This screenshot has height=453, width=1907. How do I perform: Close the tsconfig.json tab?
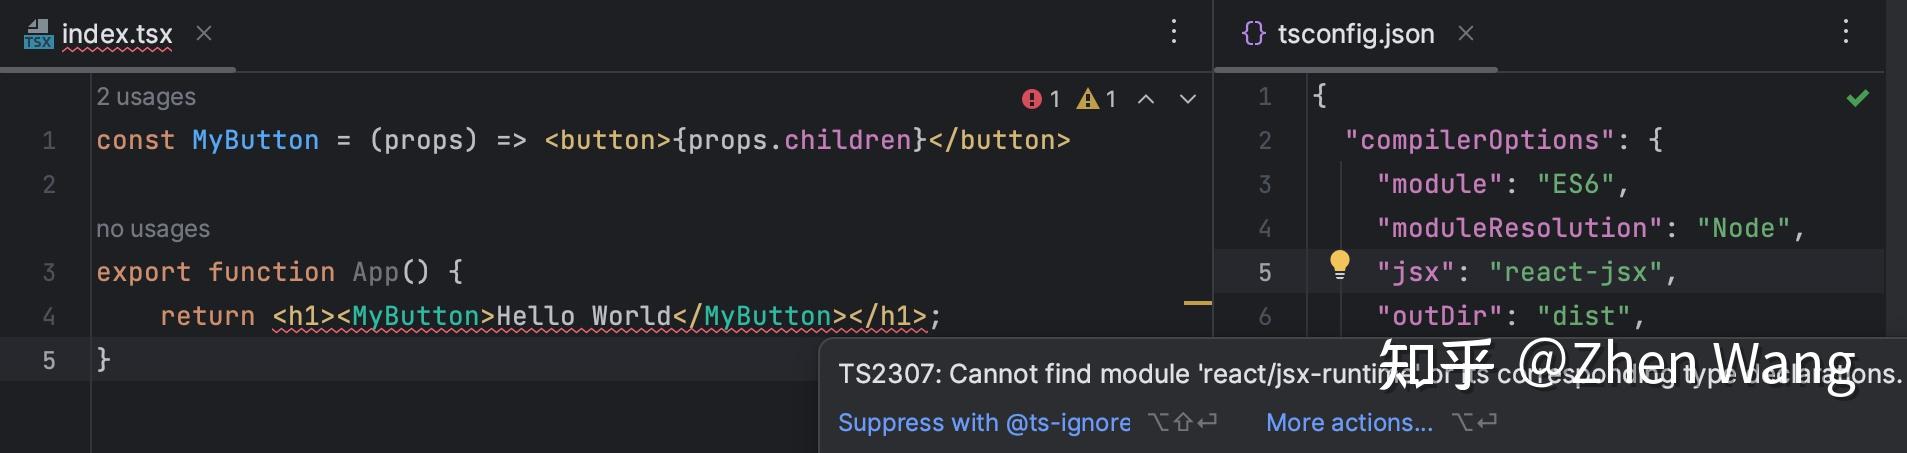click(x=1466, y=33)
